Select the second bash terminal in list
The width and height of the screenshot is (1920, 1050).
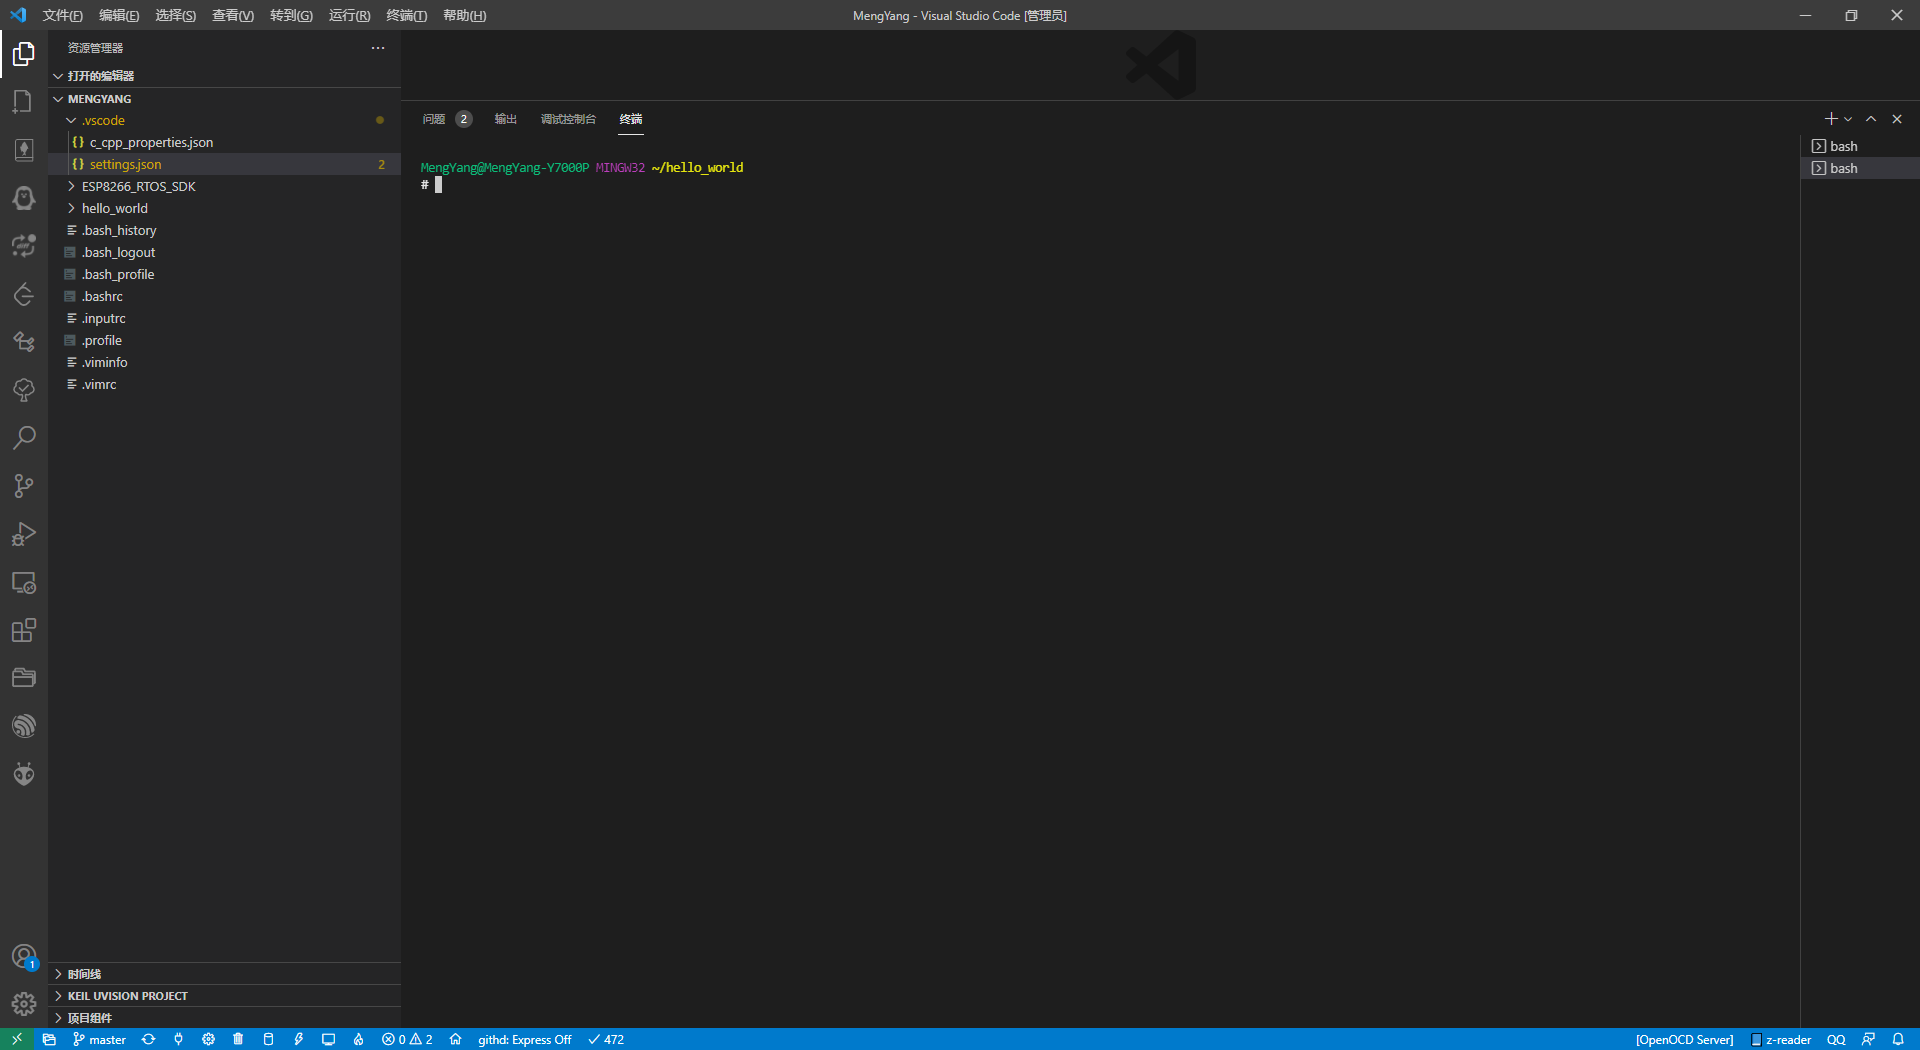pos(1860,168)
